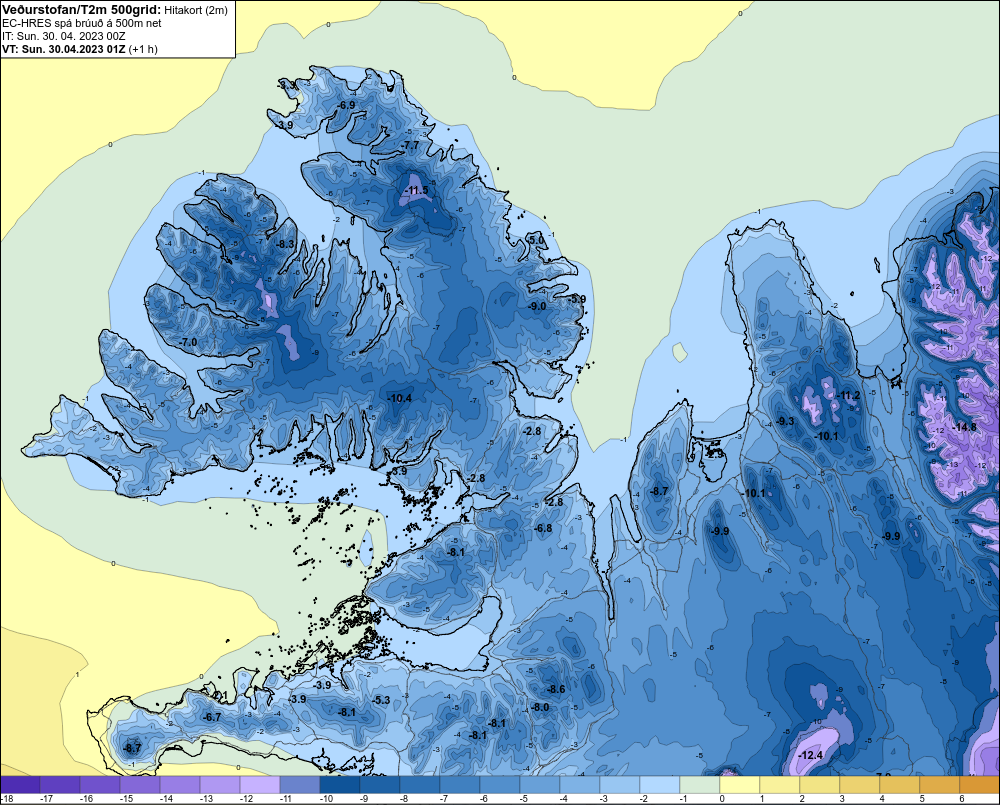The image size is (1000, 805).
Task: Click the -5.9 temperature value on map
Action: (577, 299)
